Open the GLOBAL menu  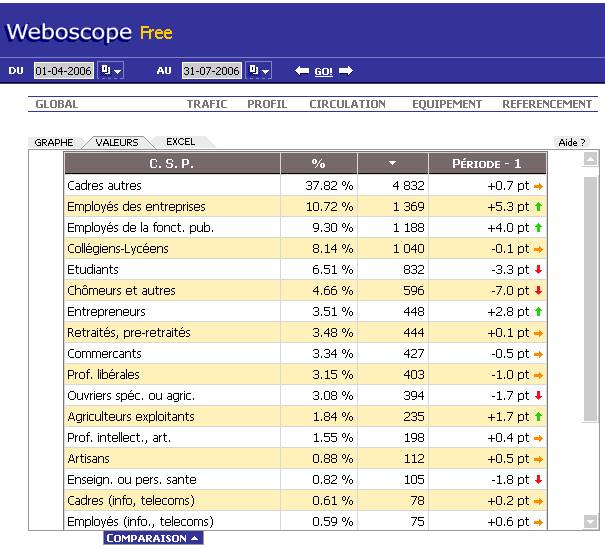(x=57, y=104)
